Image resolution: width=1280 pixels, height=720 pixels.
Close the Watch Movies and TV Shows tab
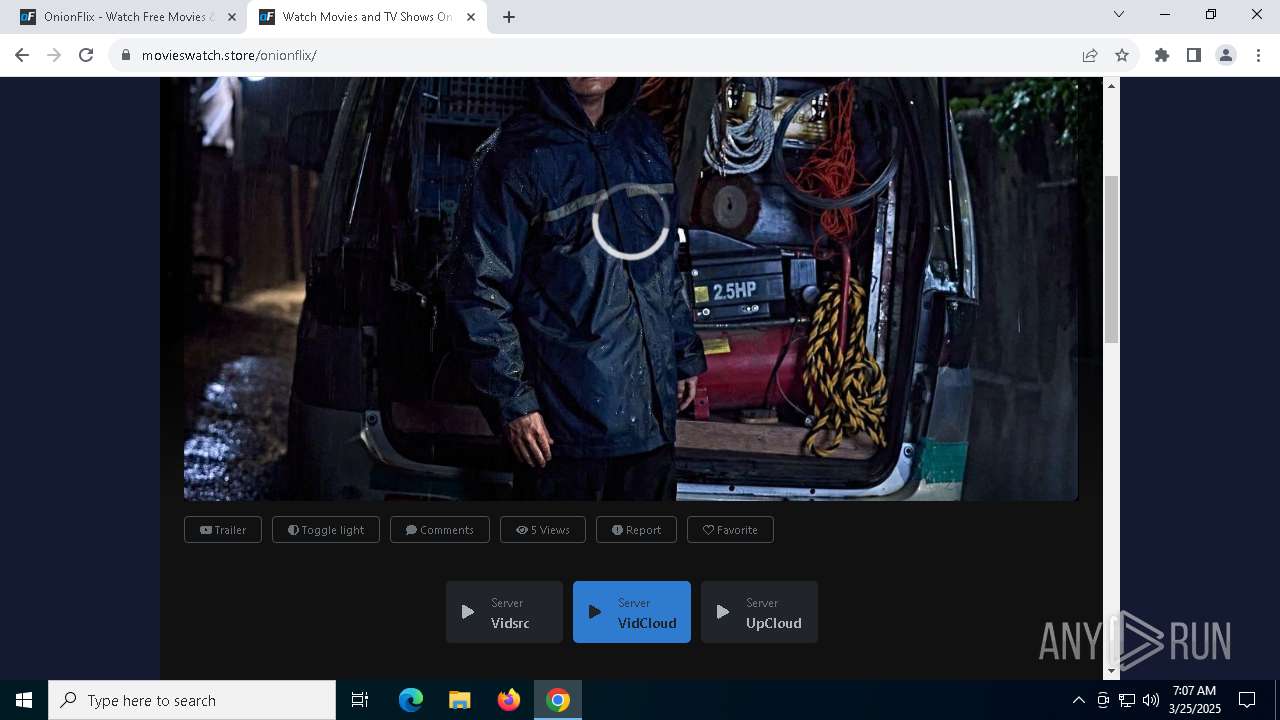(471, 17)
